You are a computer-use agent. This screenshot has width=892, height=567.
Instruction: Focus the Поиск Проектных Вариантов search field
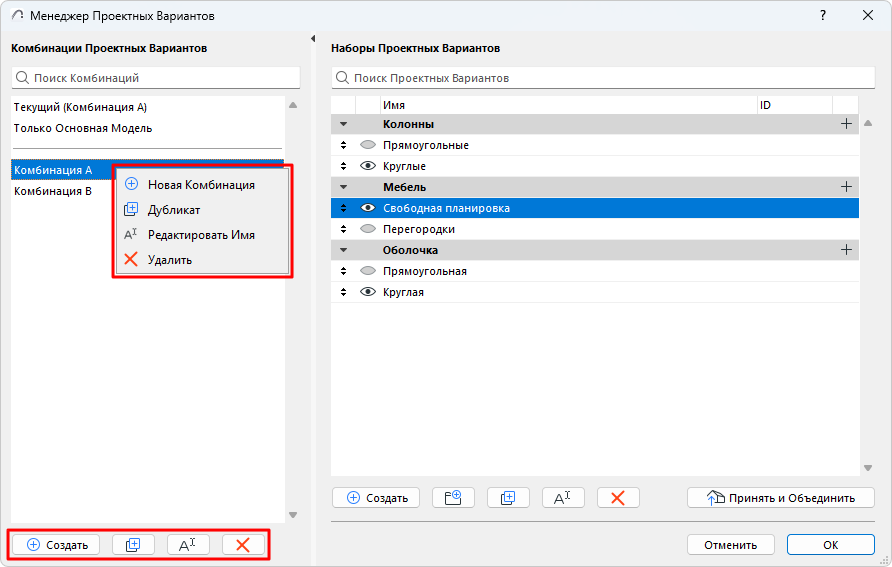600,78
